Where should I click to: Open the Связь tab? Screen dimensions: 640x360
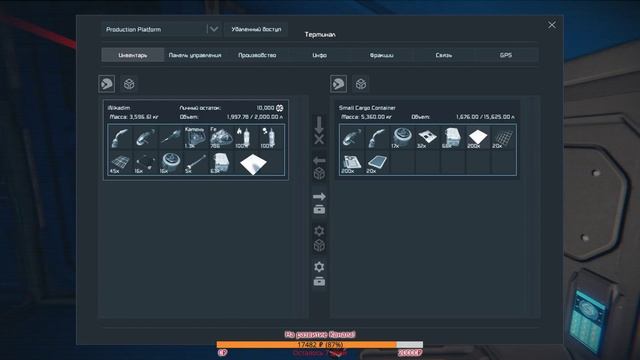(444, 55)
